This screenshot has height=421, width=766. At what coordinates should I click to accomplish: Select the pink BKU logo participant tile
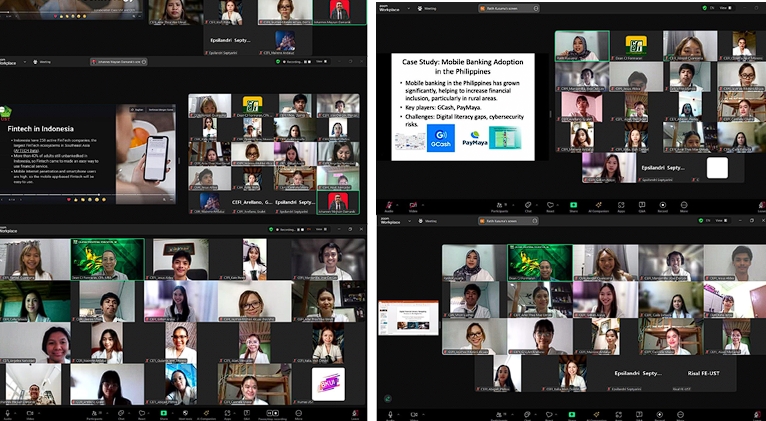tap(328, 384)
